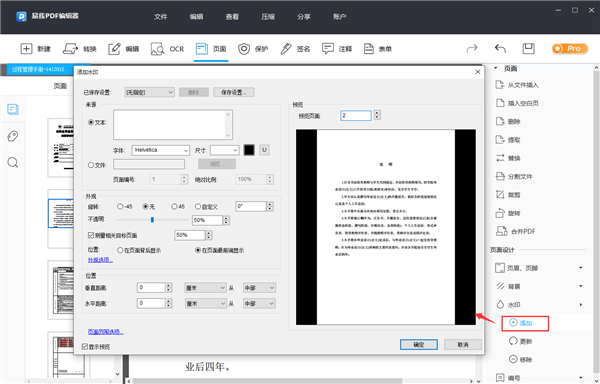This screenshot has height=384, width=600.
Task: Click the redo arrow icon
Action: pyautogui.click(x=472, y=48)
